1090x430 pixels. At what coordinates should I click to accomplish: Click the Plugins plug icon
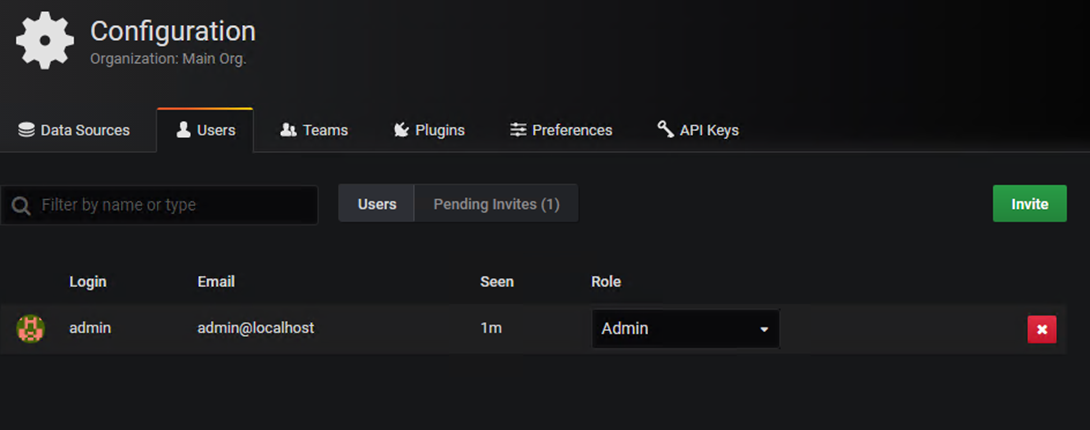[401, 130]
